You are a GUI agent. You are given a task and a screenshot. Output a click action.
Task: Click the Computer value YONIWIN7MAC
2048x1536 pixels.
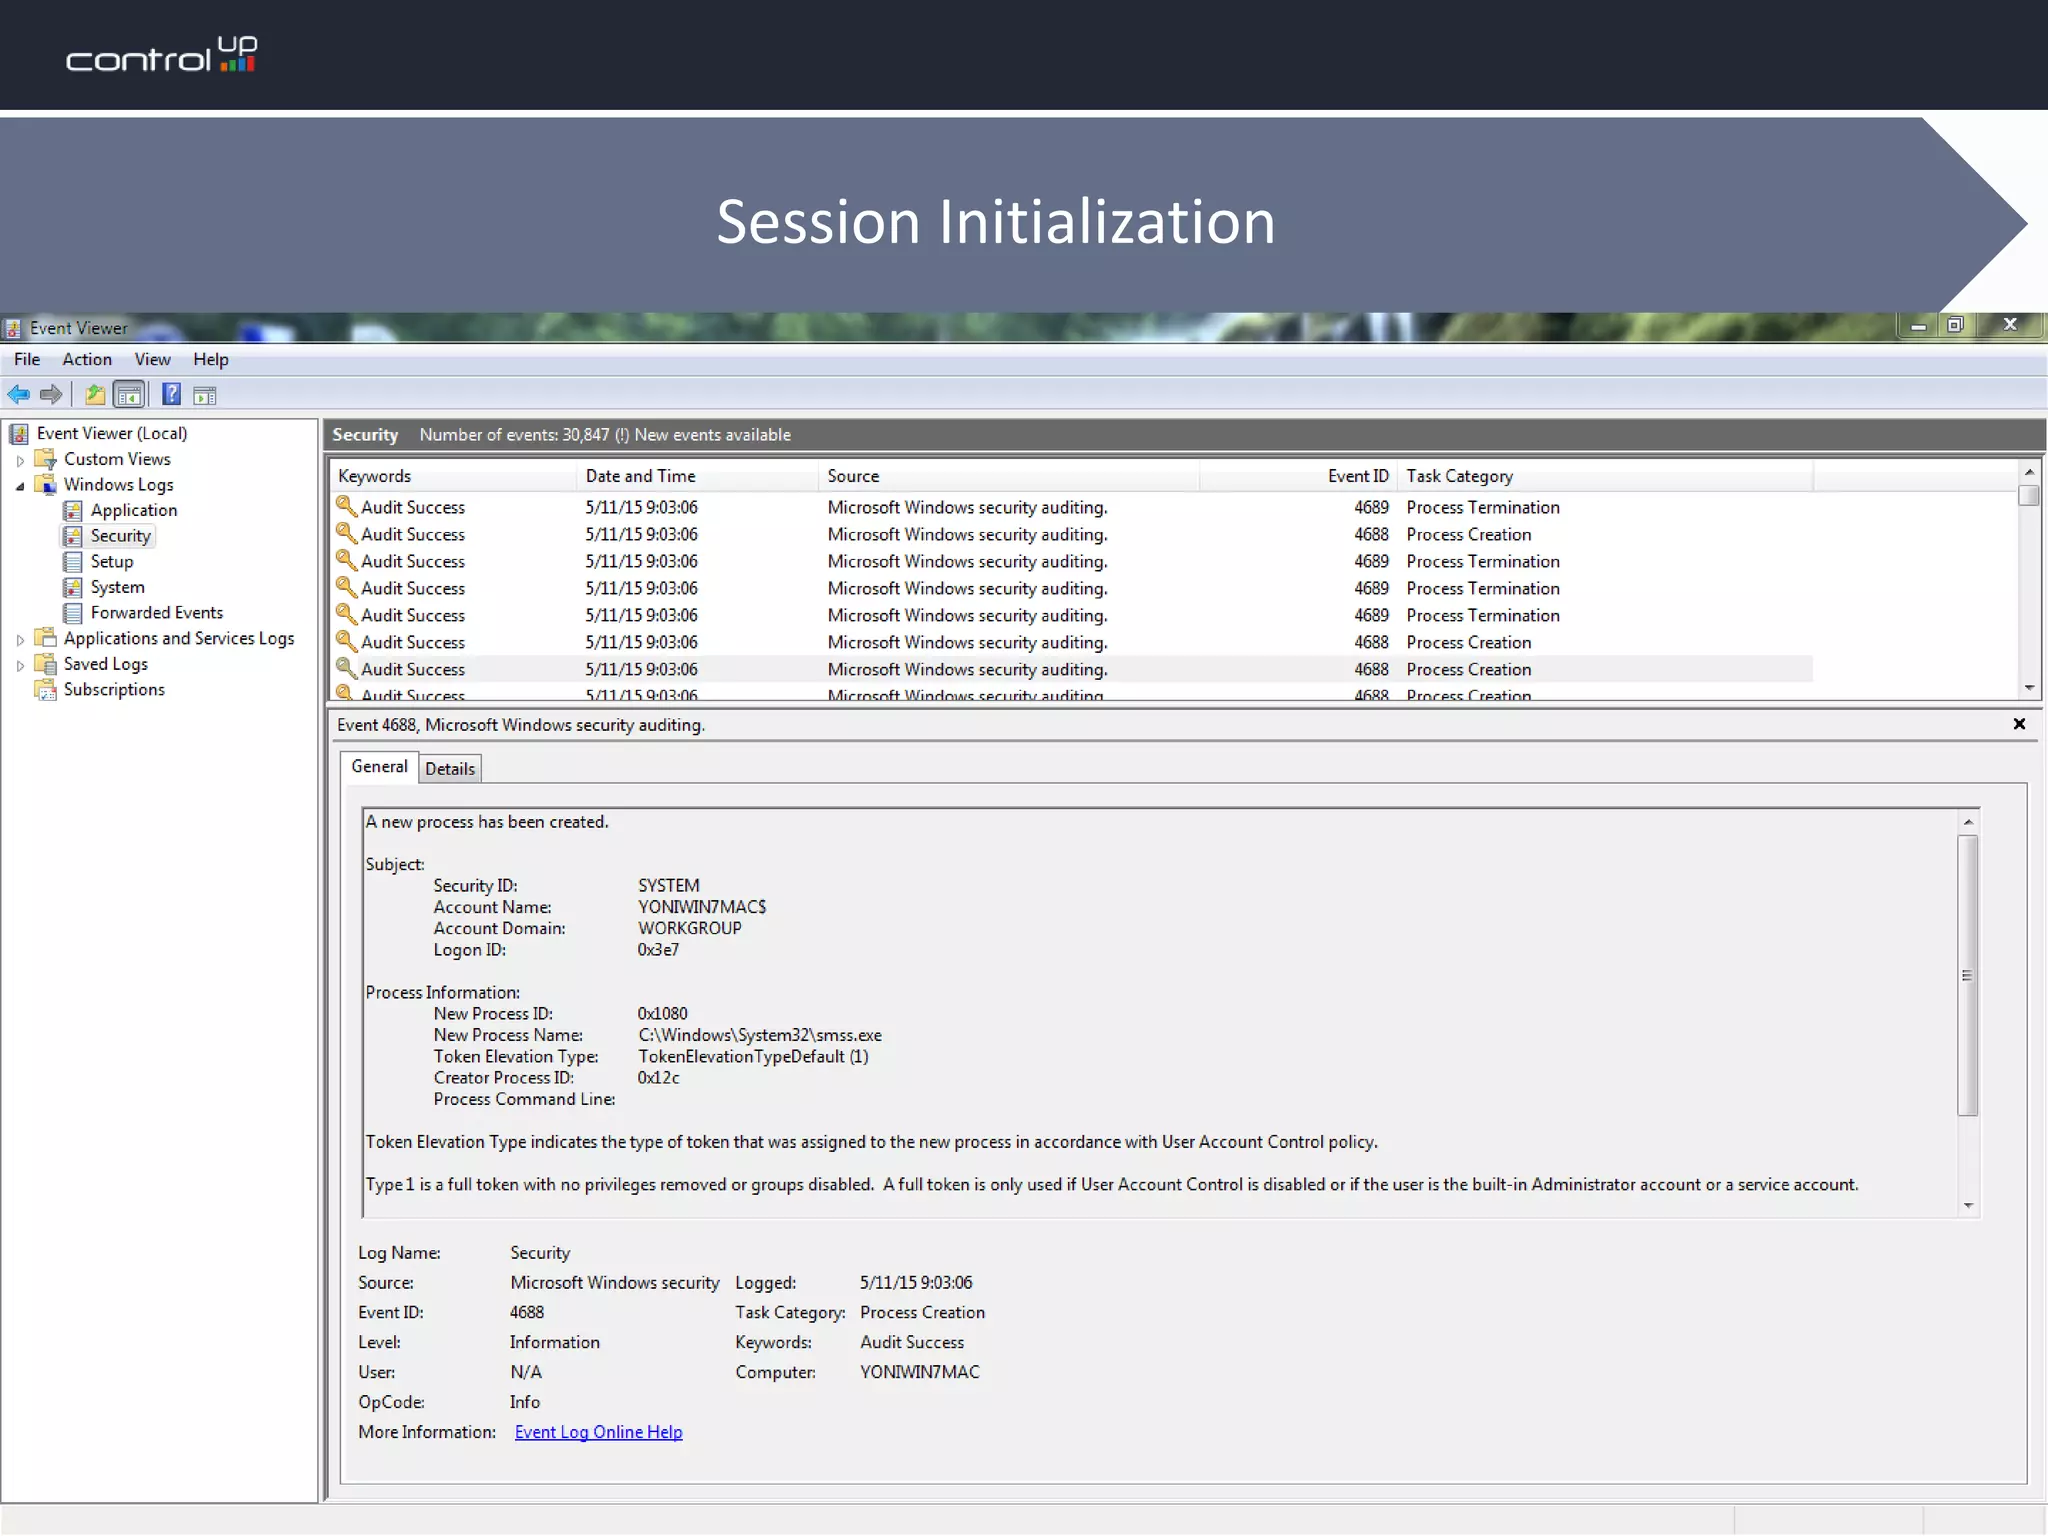click(x=919, y=1372)
